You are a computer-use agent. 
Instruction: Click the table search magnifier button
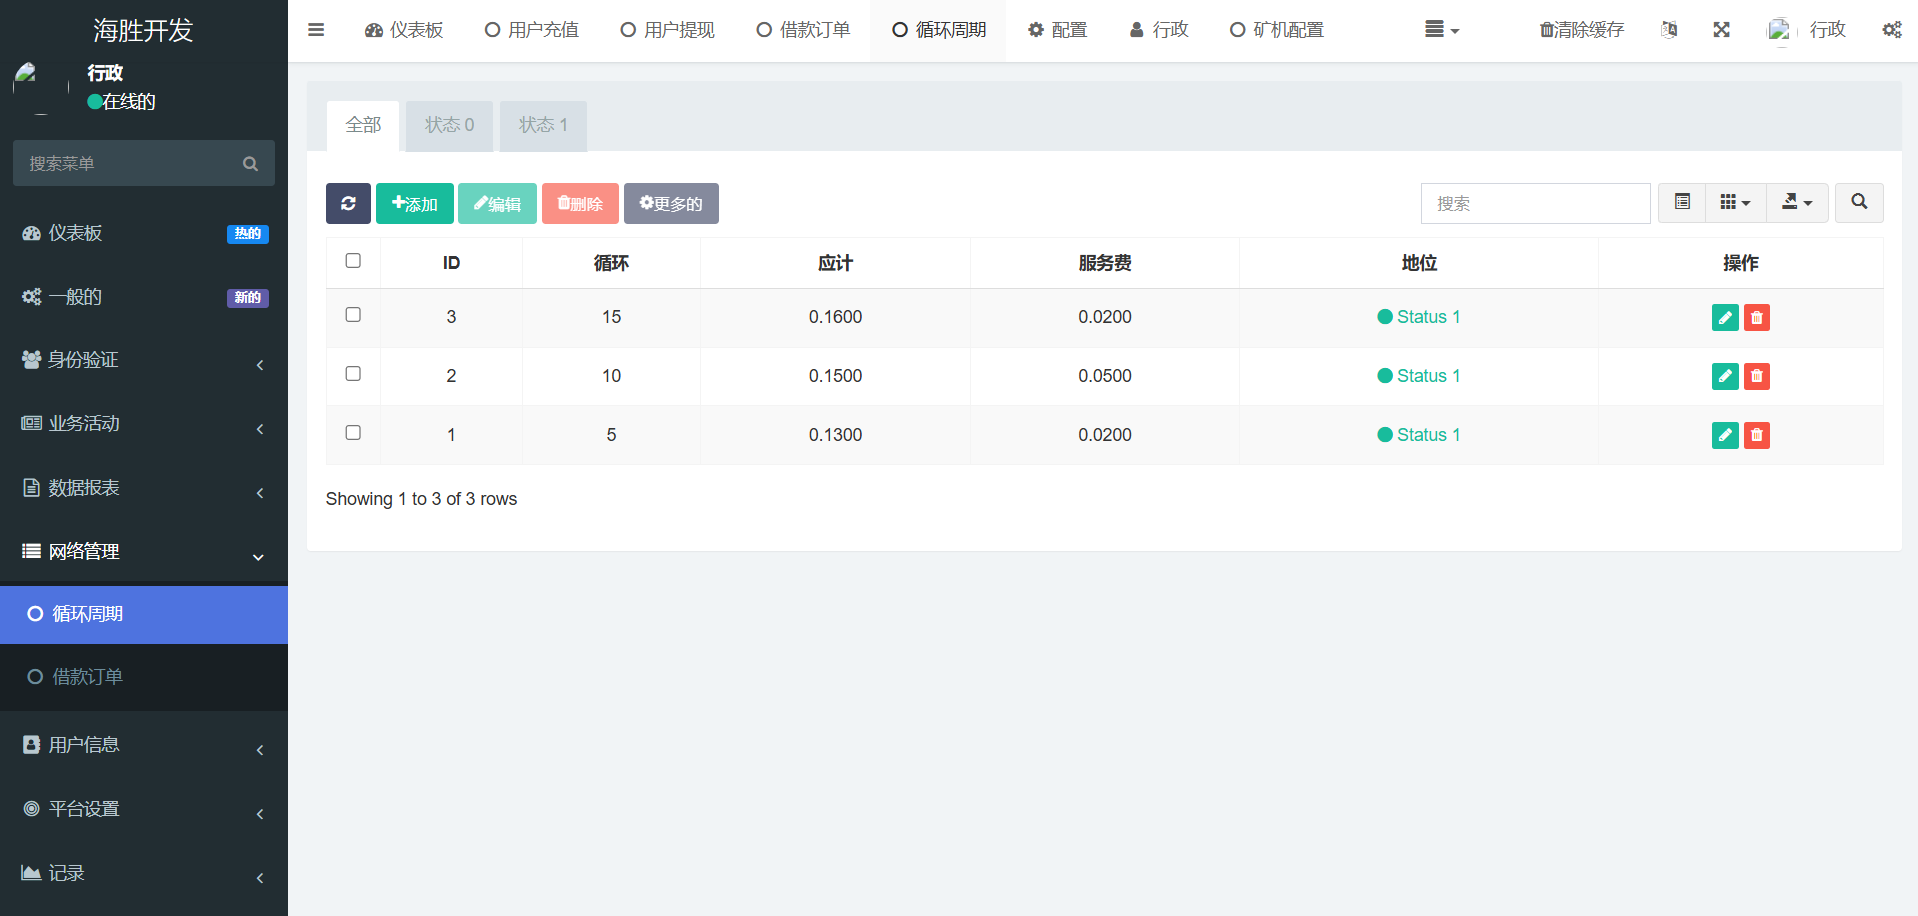1858,203
